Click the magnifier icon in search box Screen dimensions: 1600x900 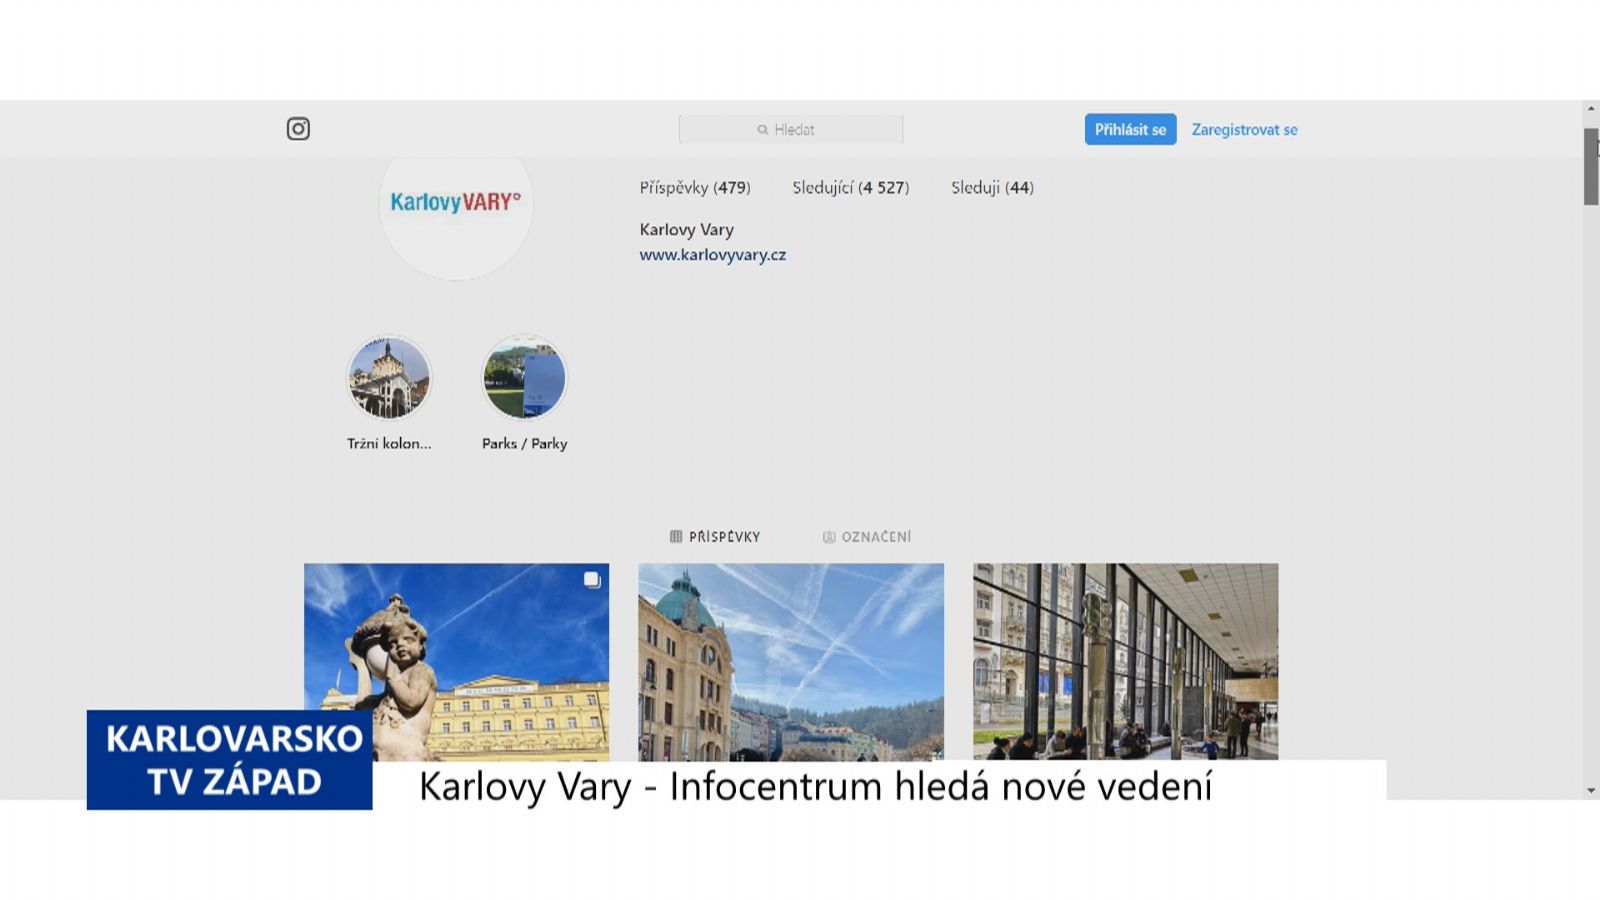(762, 130)
